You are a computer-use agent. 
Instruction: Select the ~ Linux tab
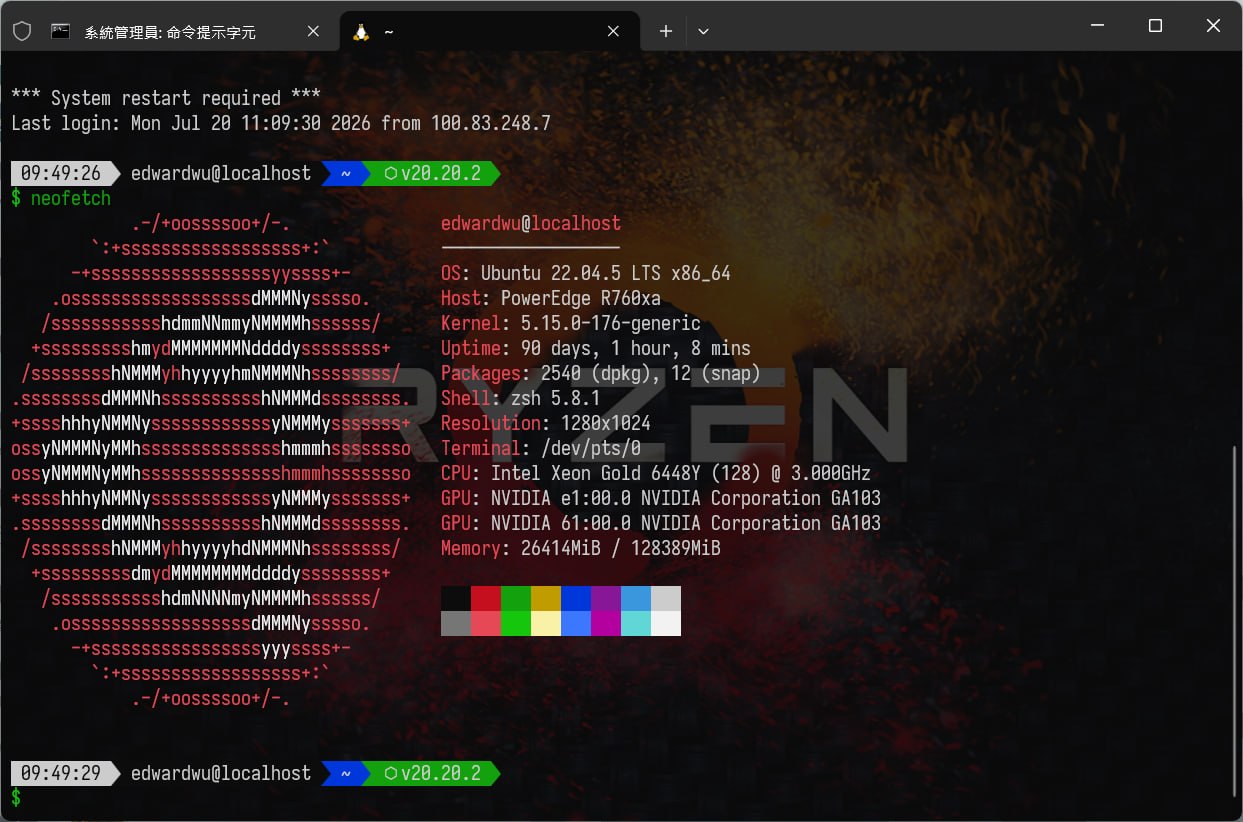pos(490,32)
